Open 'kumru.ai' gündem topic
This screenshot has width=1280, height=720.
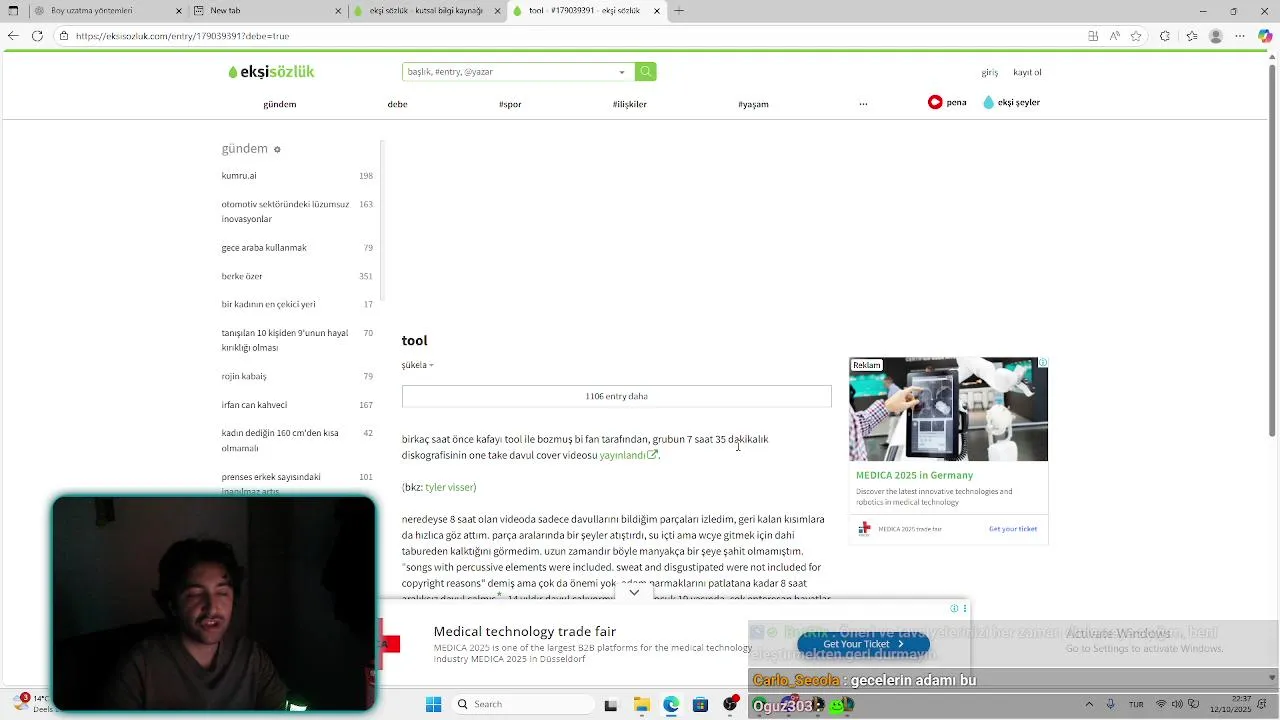[x=239, y=176]
